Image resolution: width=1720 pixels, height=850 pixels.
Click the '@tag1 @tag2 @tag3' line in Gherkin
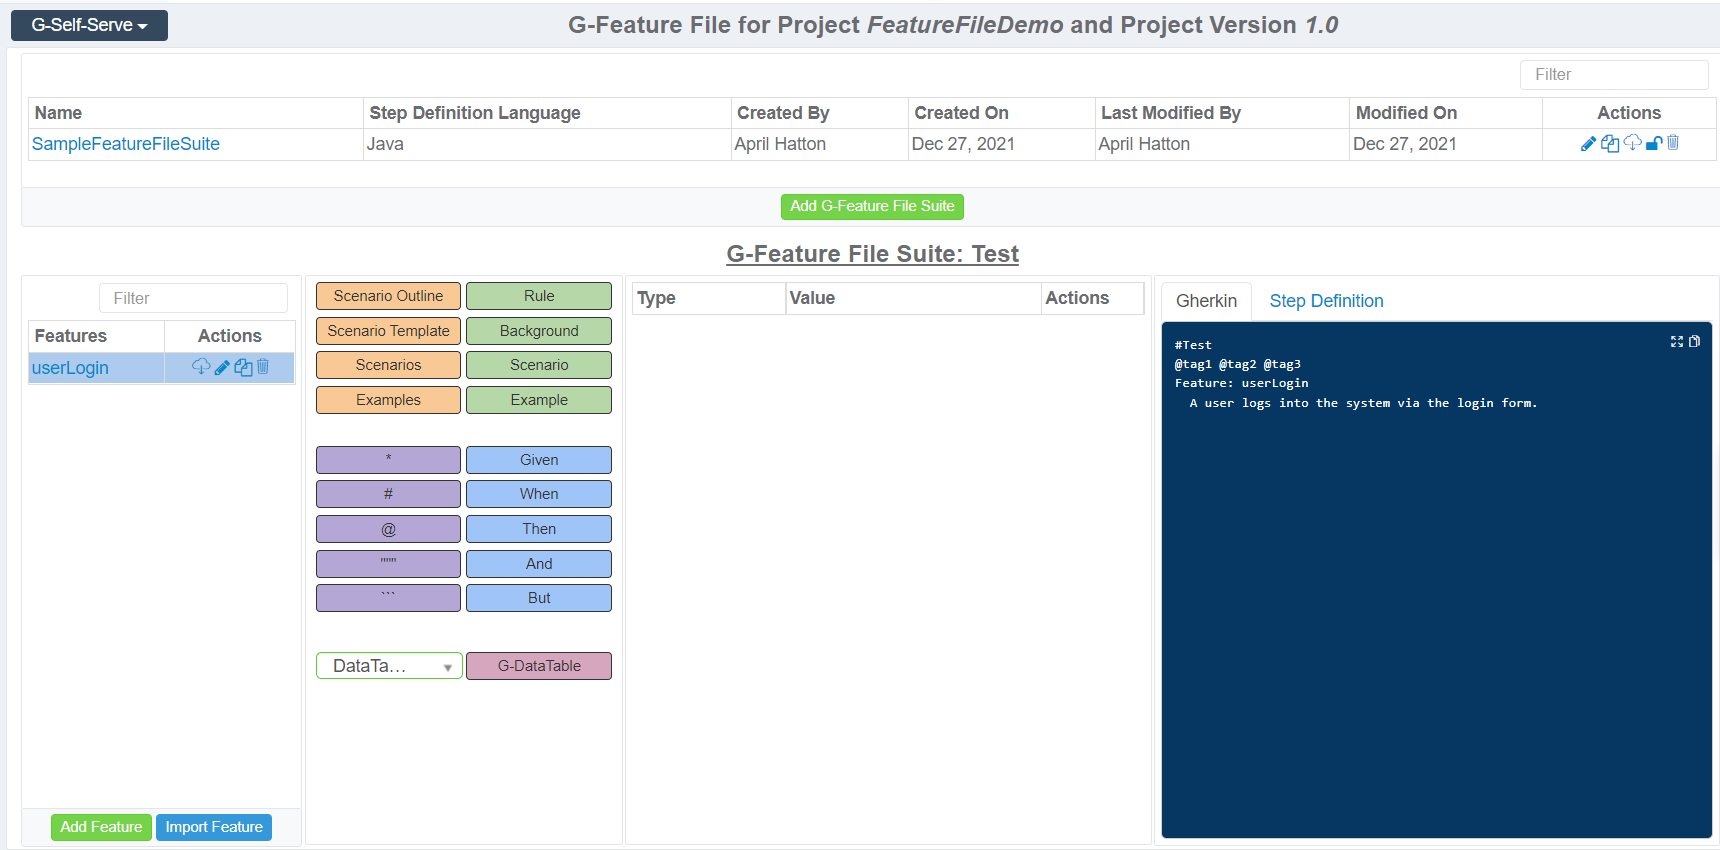[x=1237, y=364]
